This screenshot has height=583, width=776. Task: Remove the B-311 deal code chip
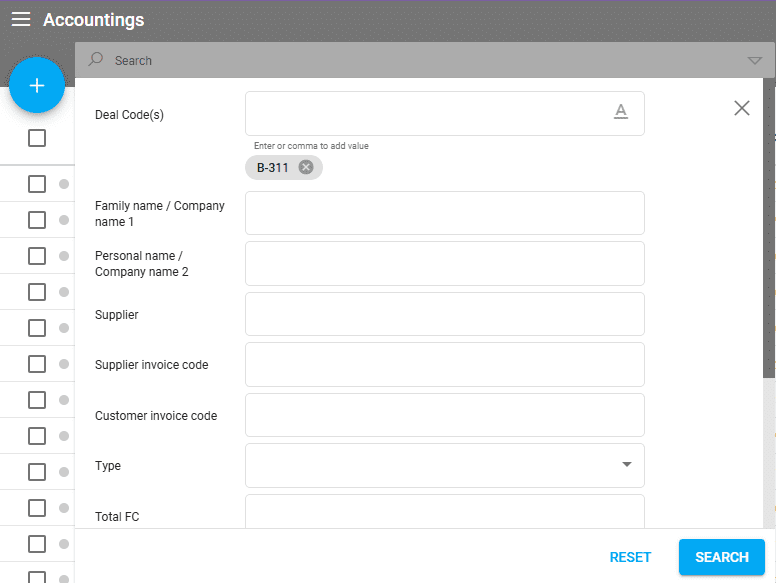click(x=306, y=167)
